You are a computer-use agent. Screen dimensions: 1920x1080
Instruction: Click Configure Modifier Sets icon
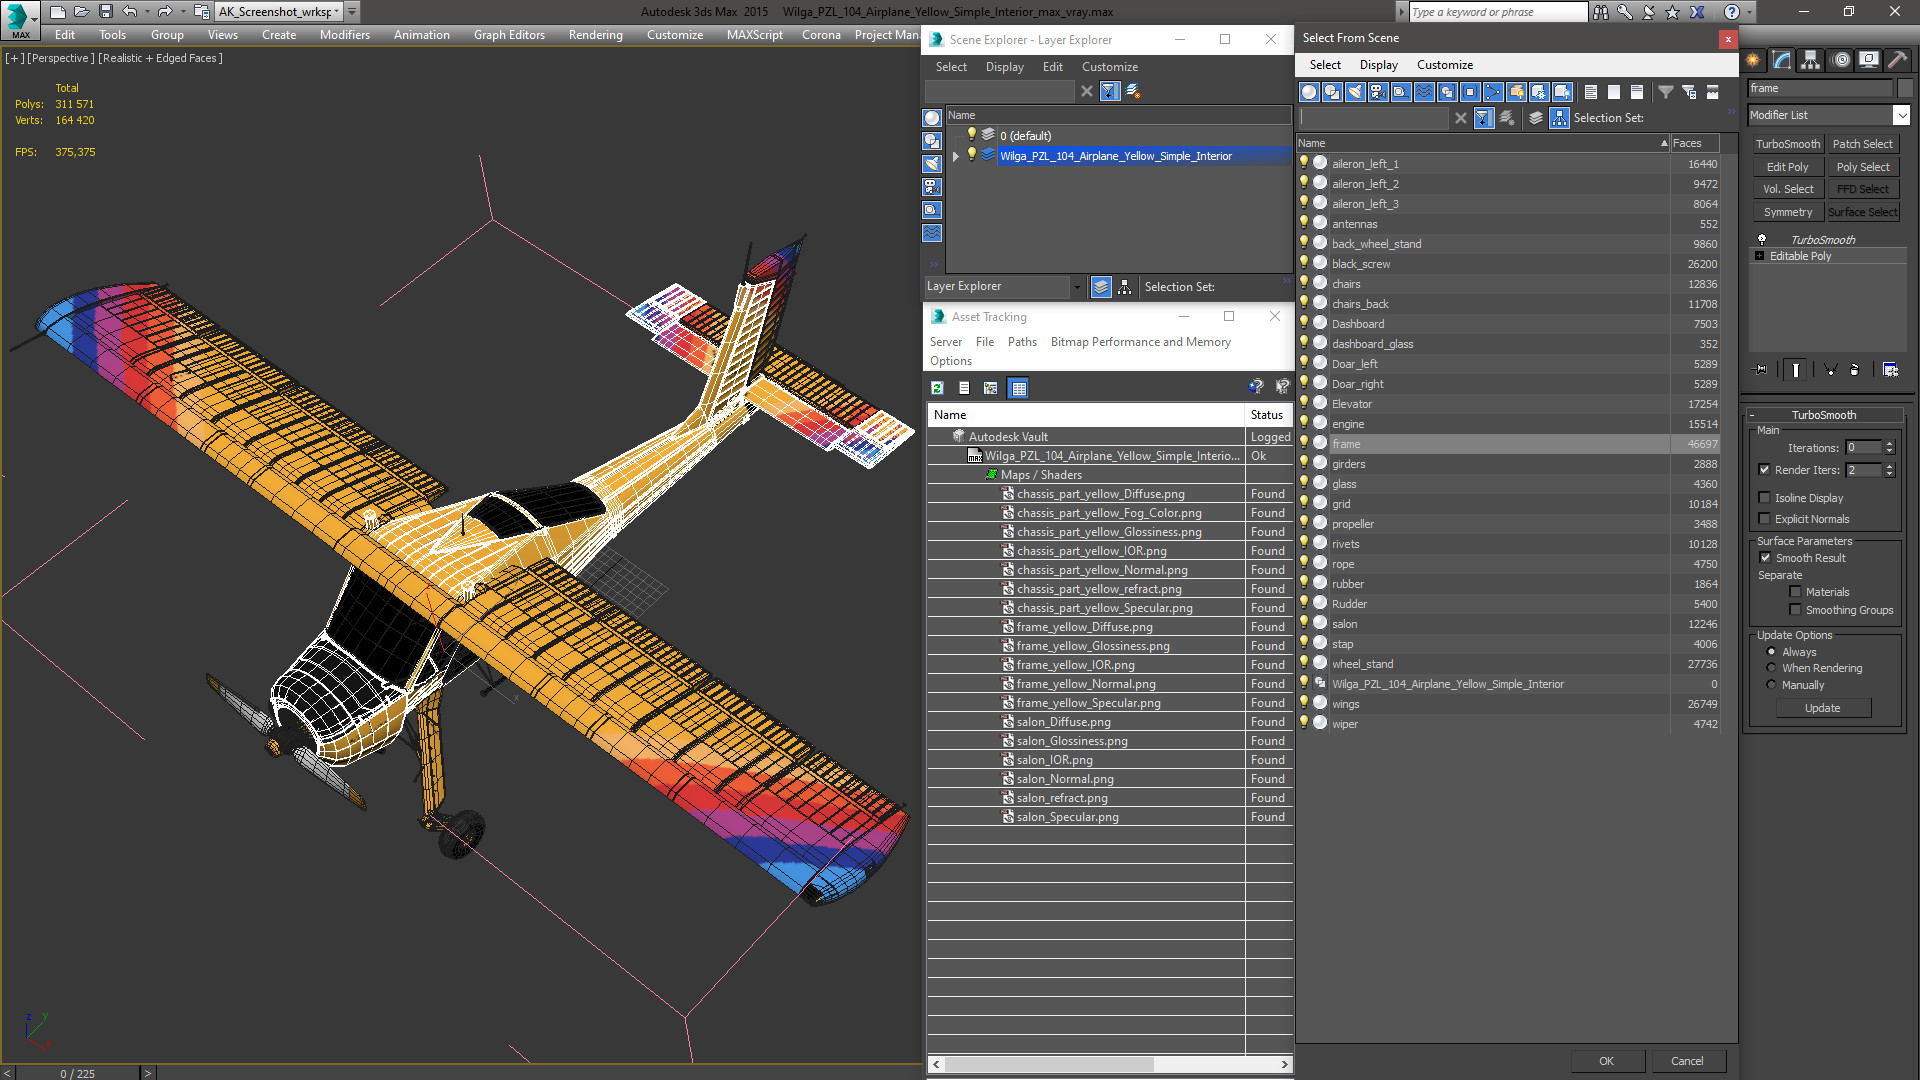(1890, 370)
